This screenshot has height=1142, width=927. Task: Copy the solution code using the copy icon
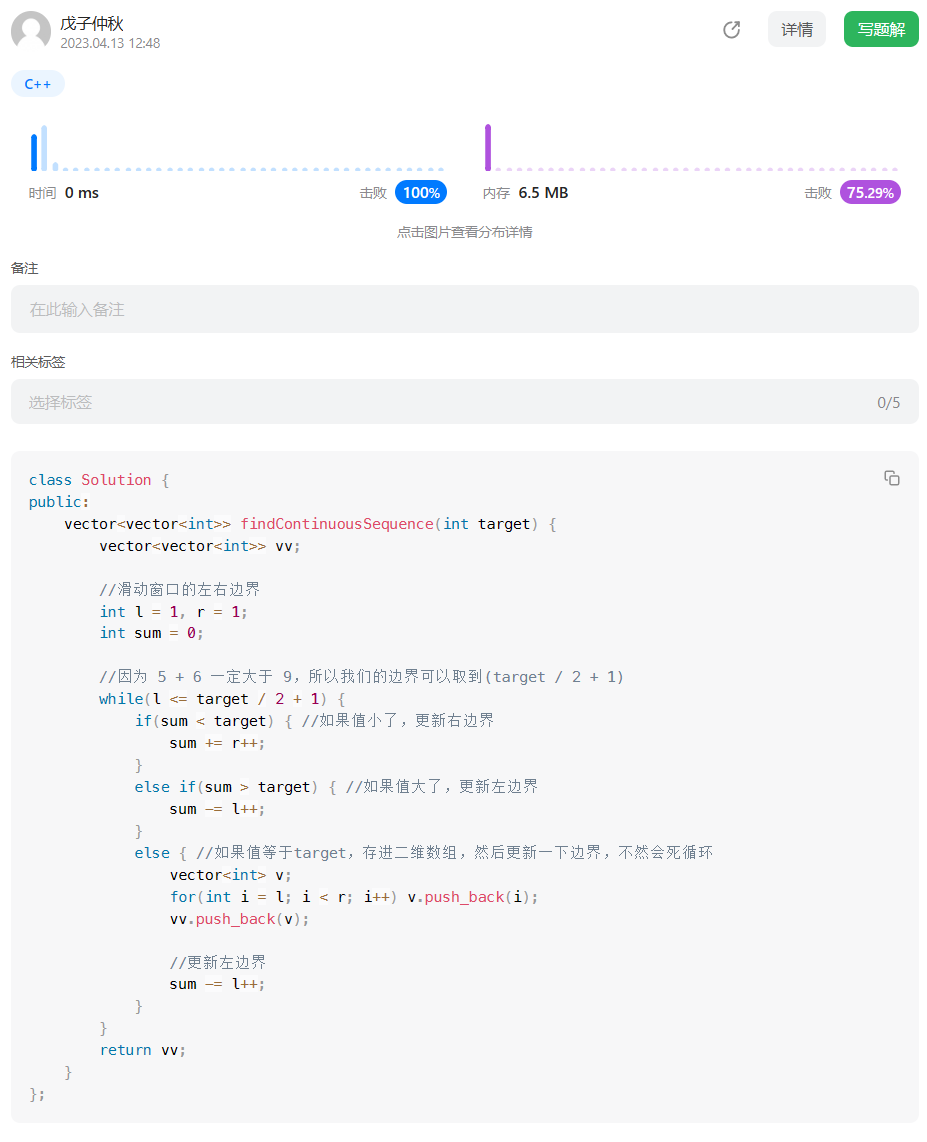(891, 478)
